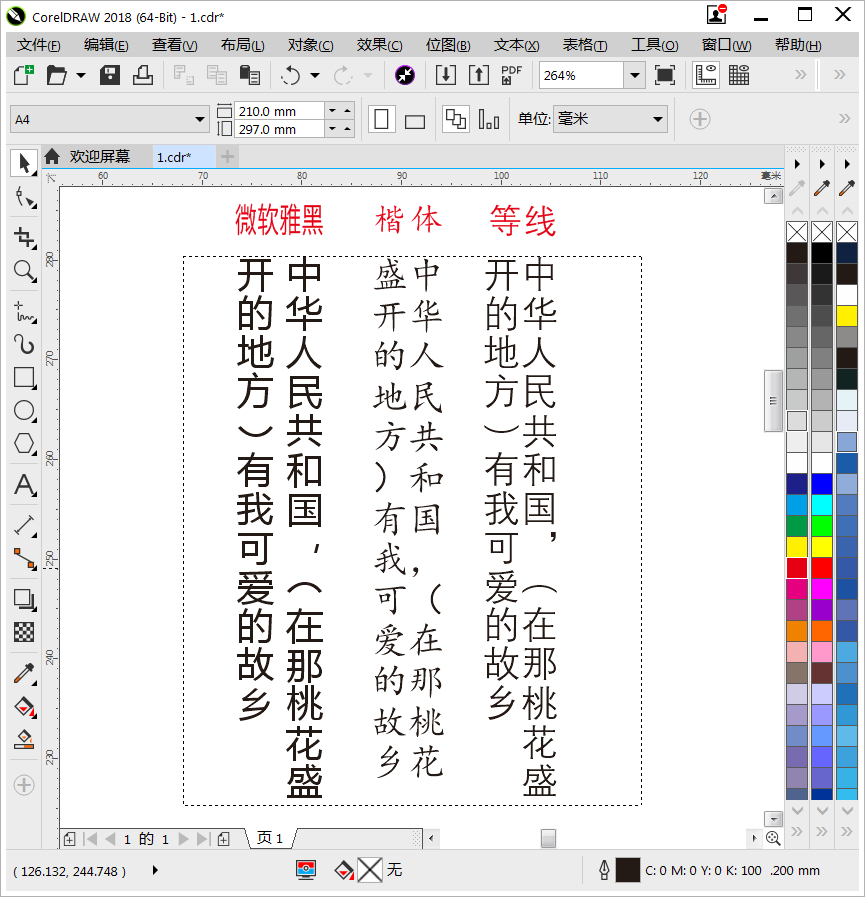Pick the cyan swatch in second palette
Screen dimensions: 865x897
click(822, 505)
